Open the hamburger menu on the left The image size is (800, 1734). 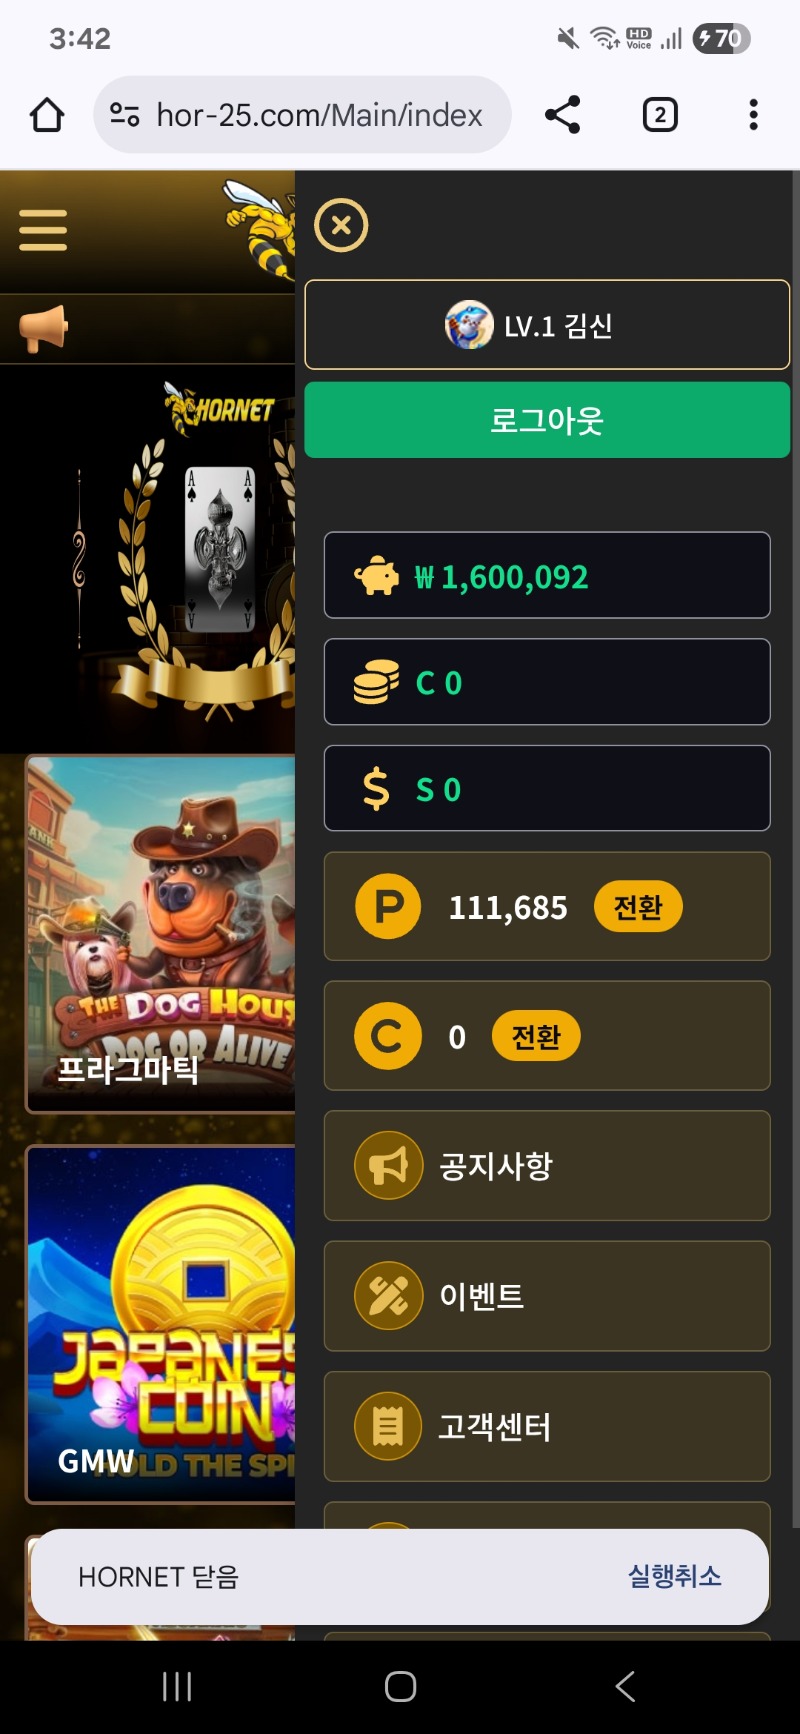(x=43, y=230)
